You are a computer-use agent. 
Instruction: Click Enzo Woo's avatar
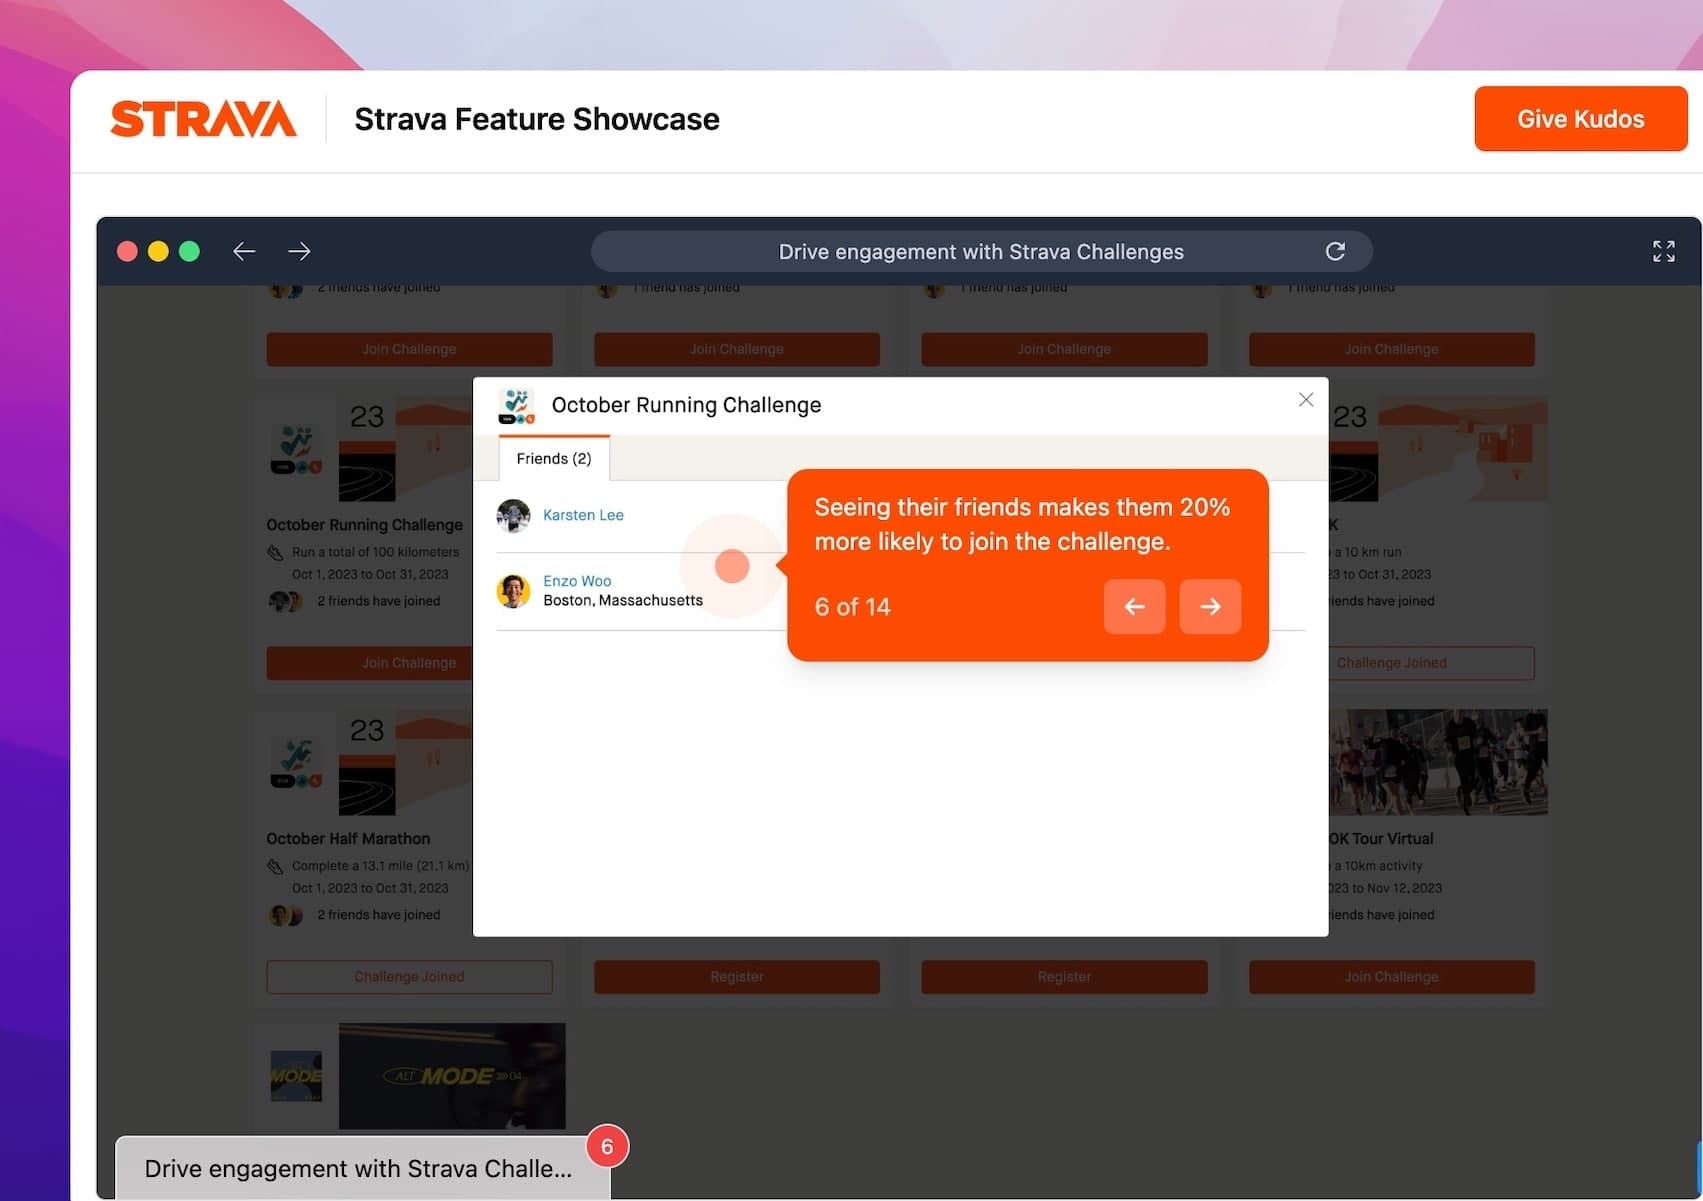(x=513, y=591)
